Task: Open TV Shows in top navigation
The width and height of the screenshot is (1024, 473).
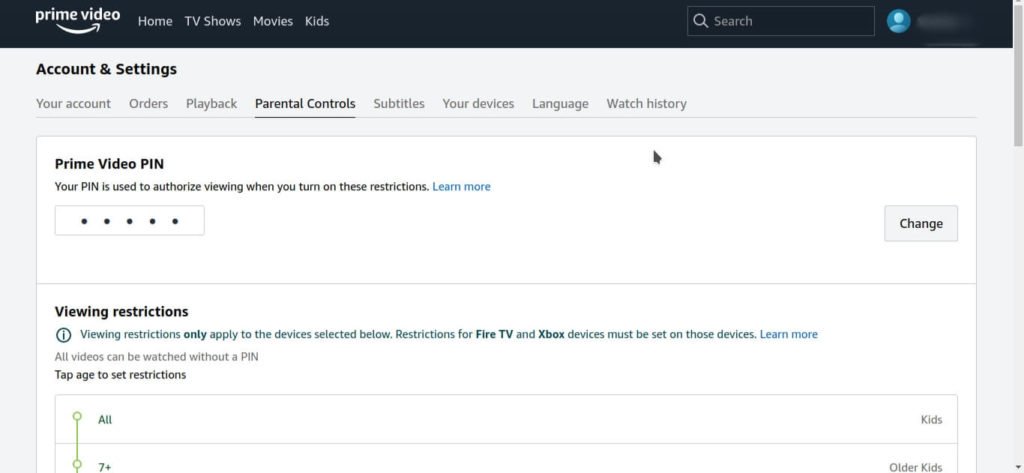Action: (x=213, y=21)
